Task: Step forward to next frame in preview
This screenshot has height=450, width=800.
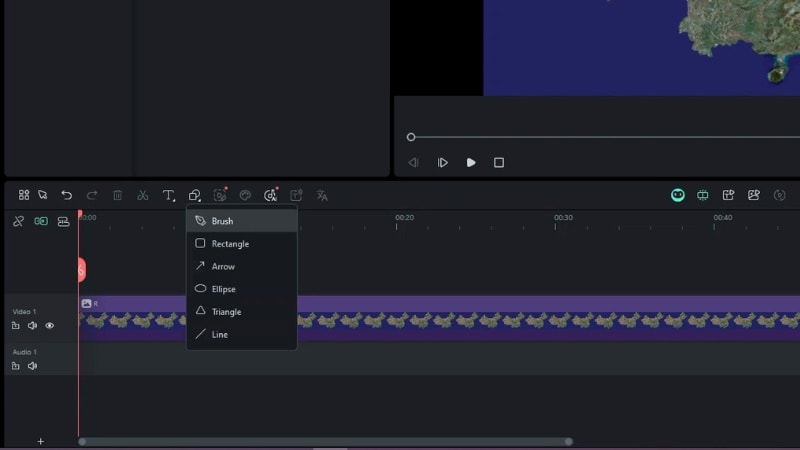Action: click(x=442, y=162)
